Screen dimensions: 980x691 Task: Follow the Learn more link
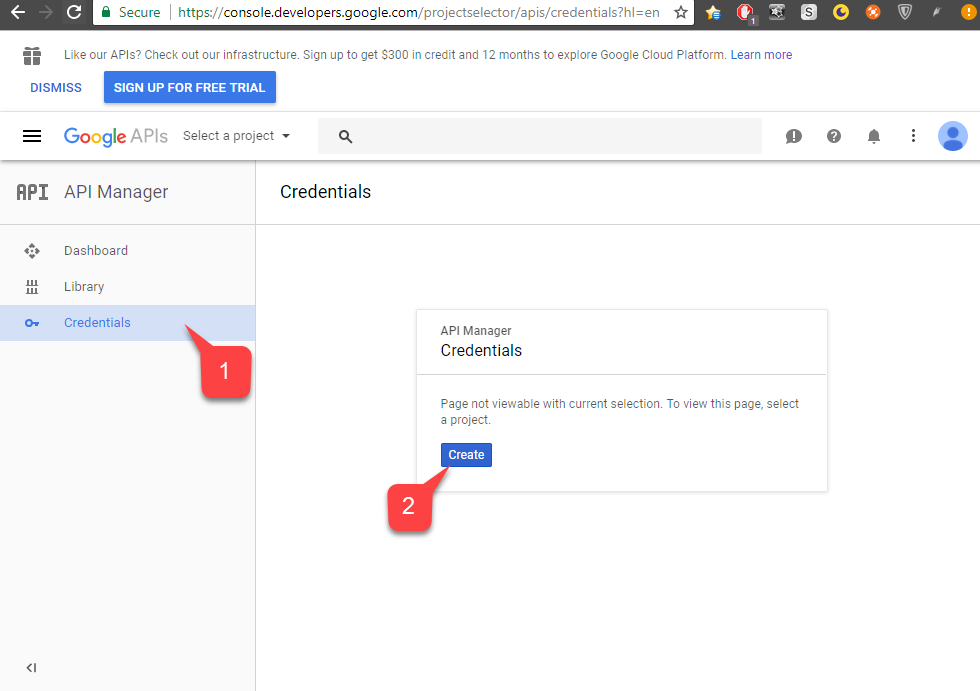(x=761, y=55)
